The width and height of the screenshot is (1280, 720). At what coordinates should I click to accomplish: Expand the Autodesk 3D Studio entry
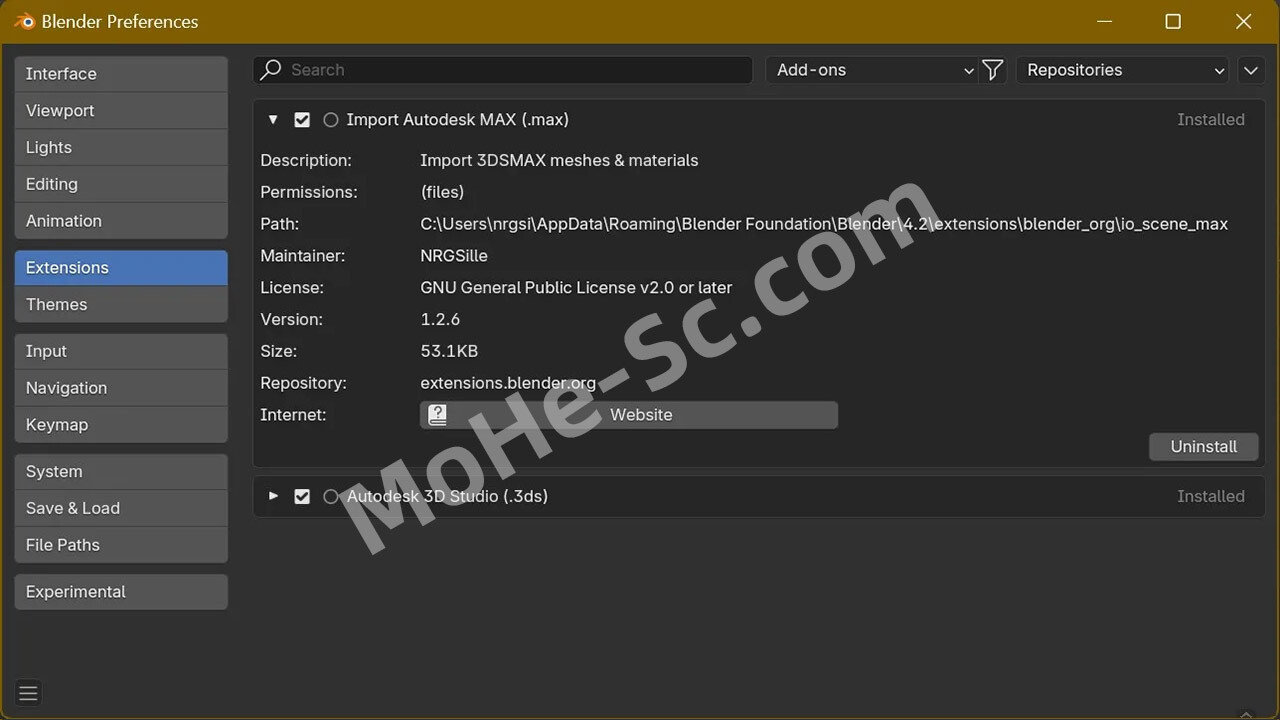273,496
